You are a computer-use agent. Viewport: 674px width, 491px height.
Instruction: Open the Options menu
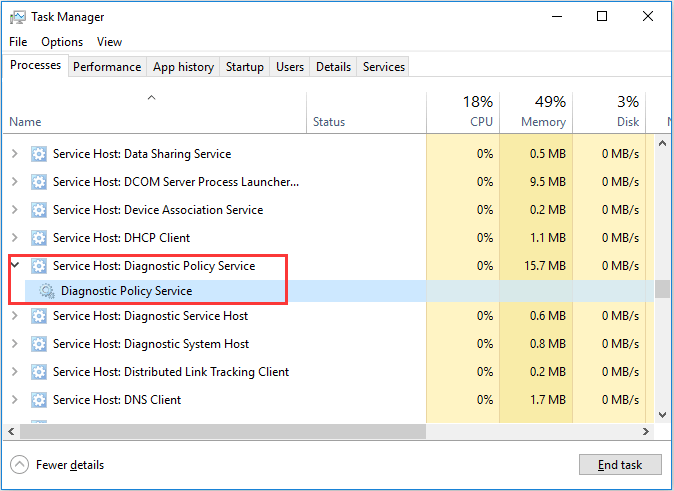tap(62, 42)
